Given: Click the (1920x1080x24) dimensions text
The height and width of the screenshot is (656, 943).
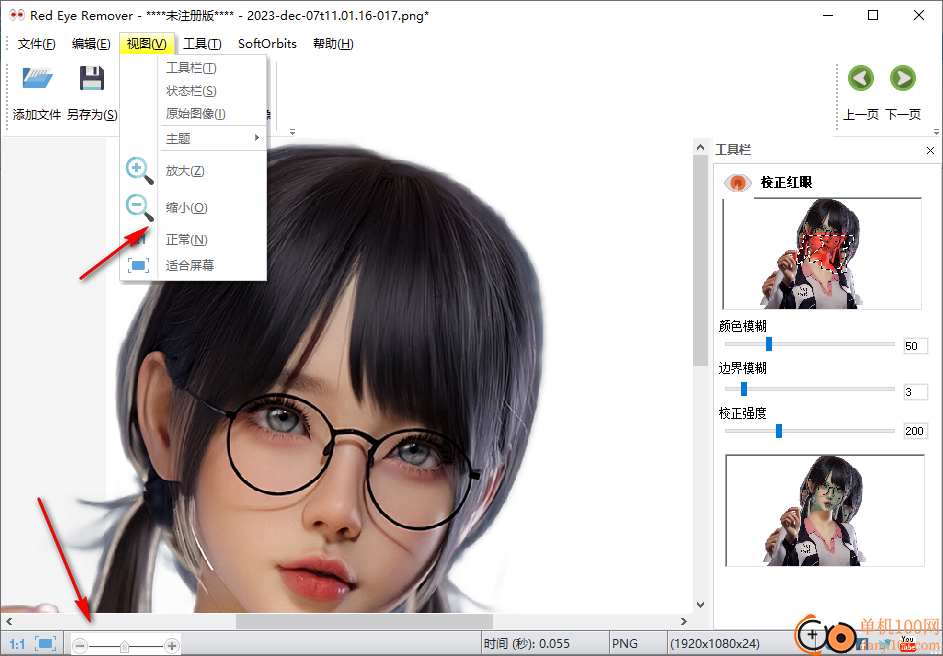Looking at the screenshot, I should tap(715, 644).
